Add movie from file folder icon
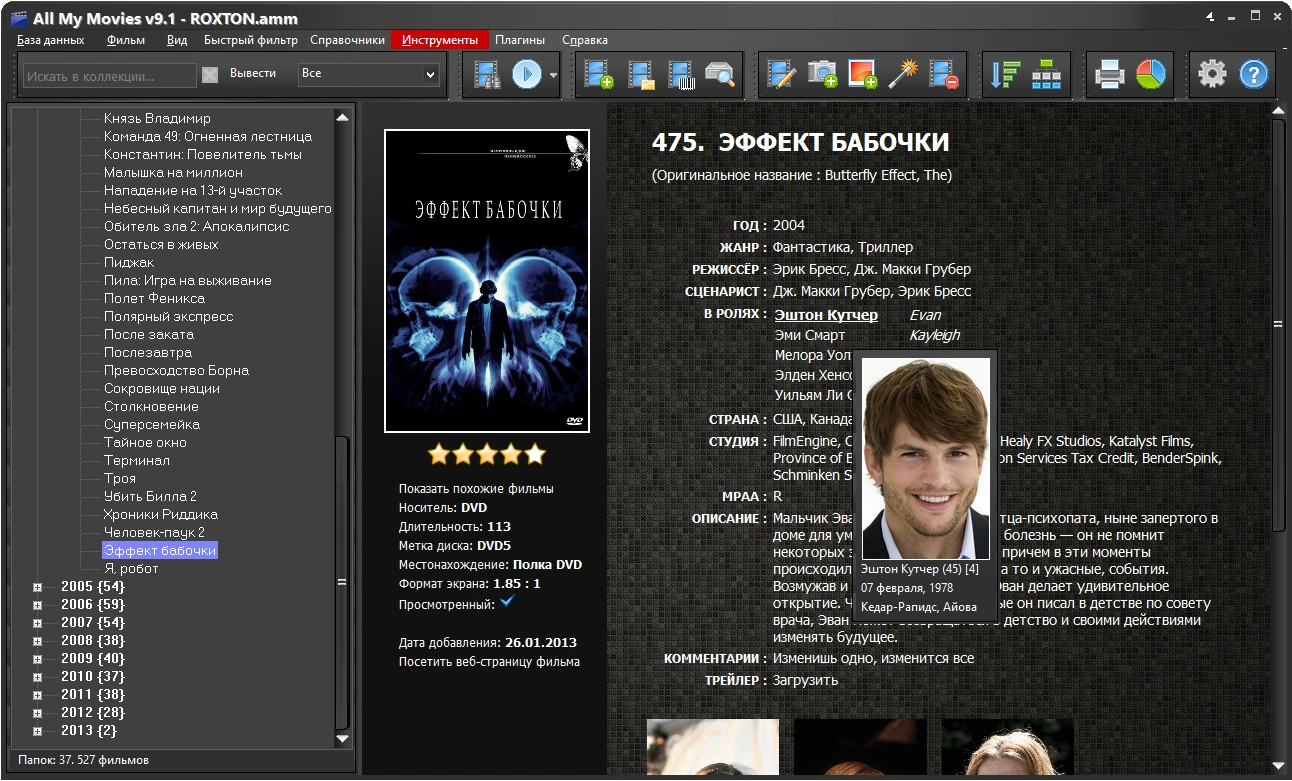 (641, 75)
